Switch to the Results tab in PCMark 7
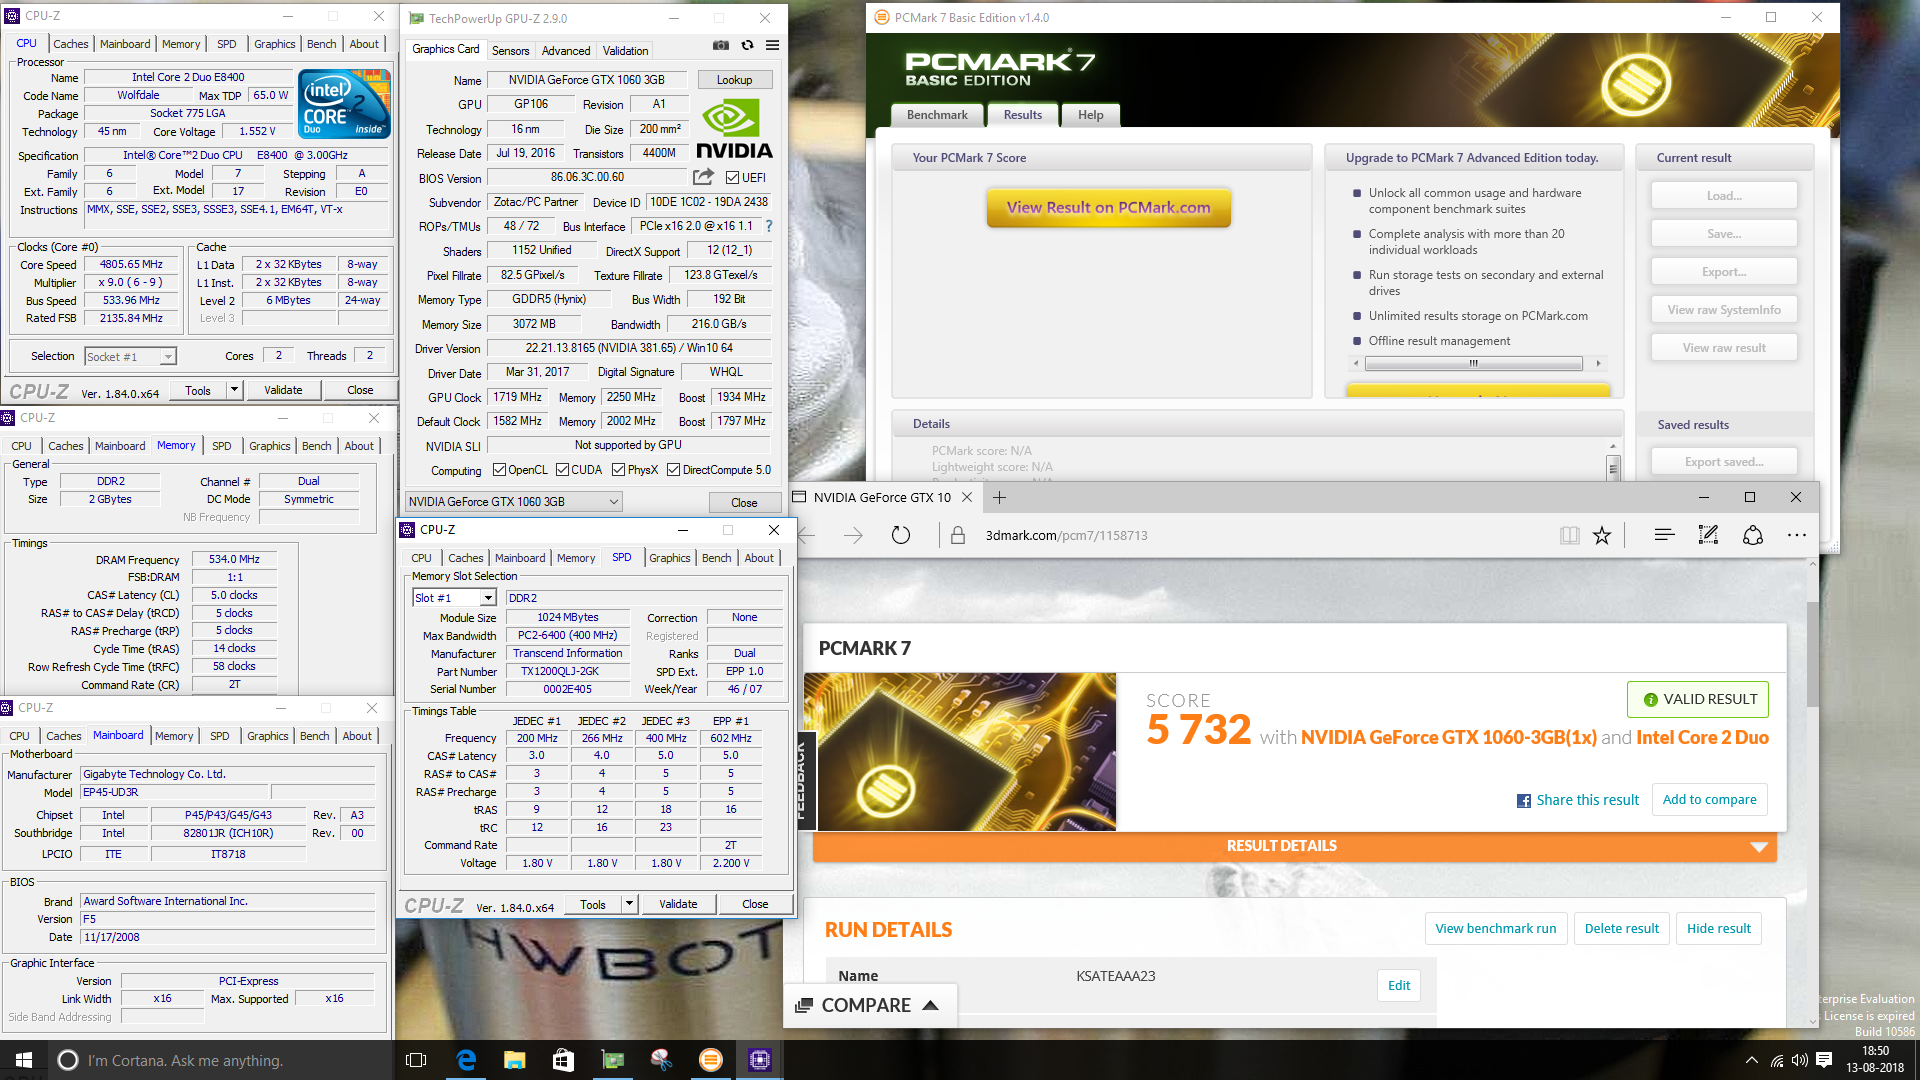The width and height of the screenshot is (1920, 1080). tap(1023, 115)
